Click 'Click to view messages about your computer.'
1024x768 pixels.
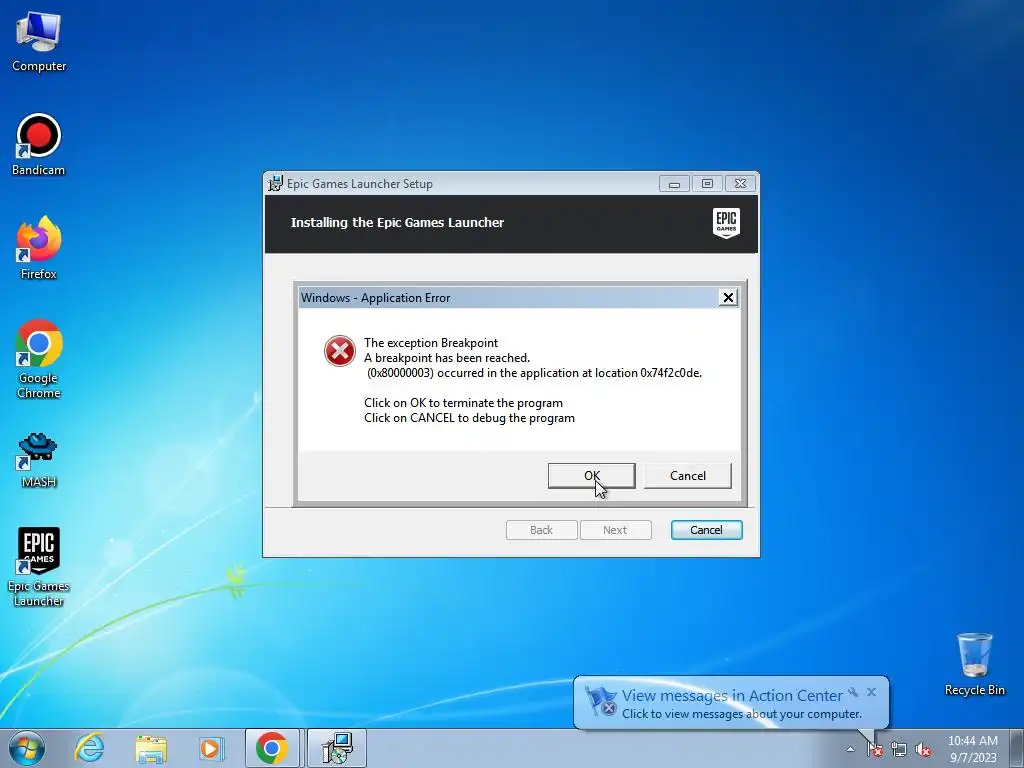pyautogui.click(x=742, y=714)
